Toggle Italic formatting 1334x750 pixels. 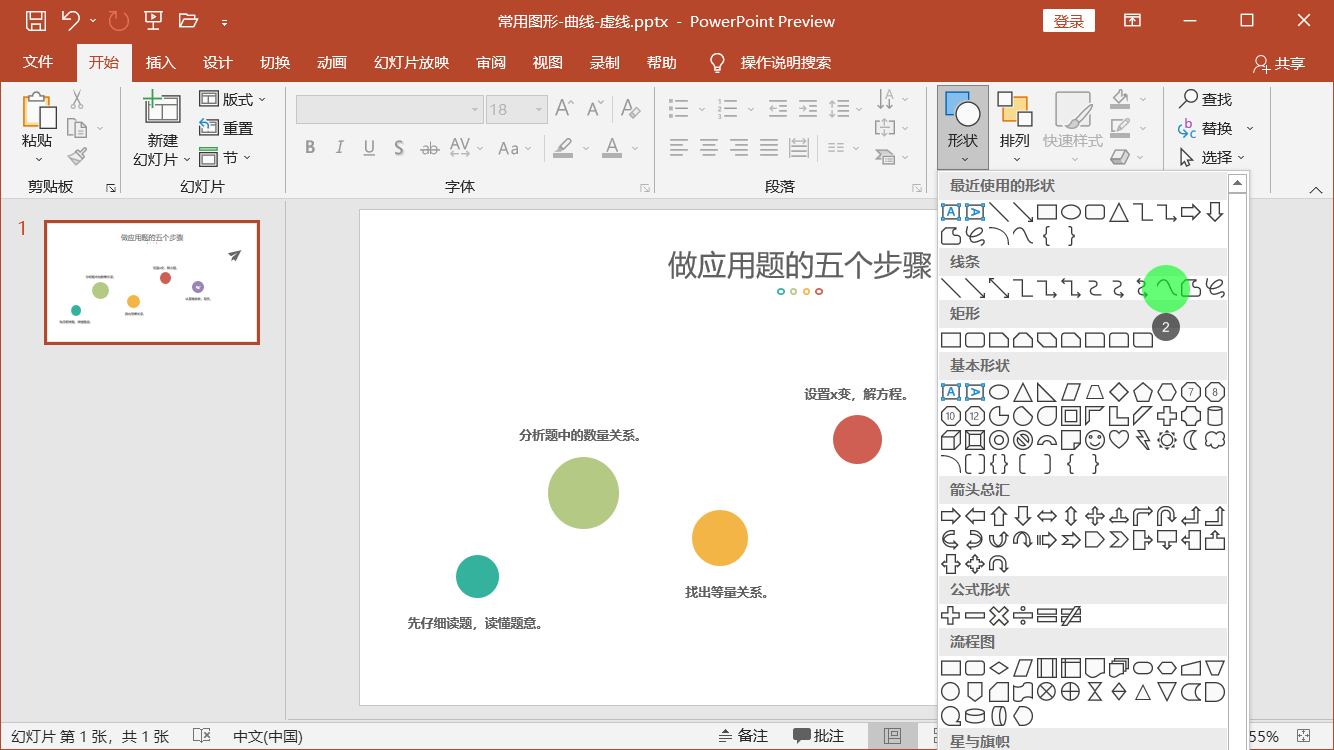coord(339,148)
